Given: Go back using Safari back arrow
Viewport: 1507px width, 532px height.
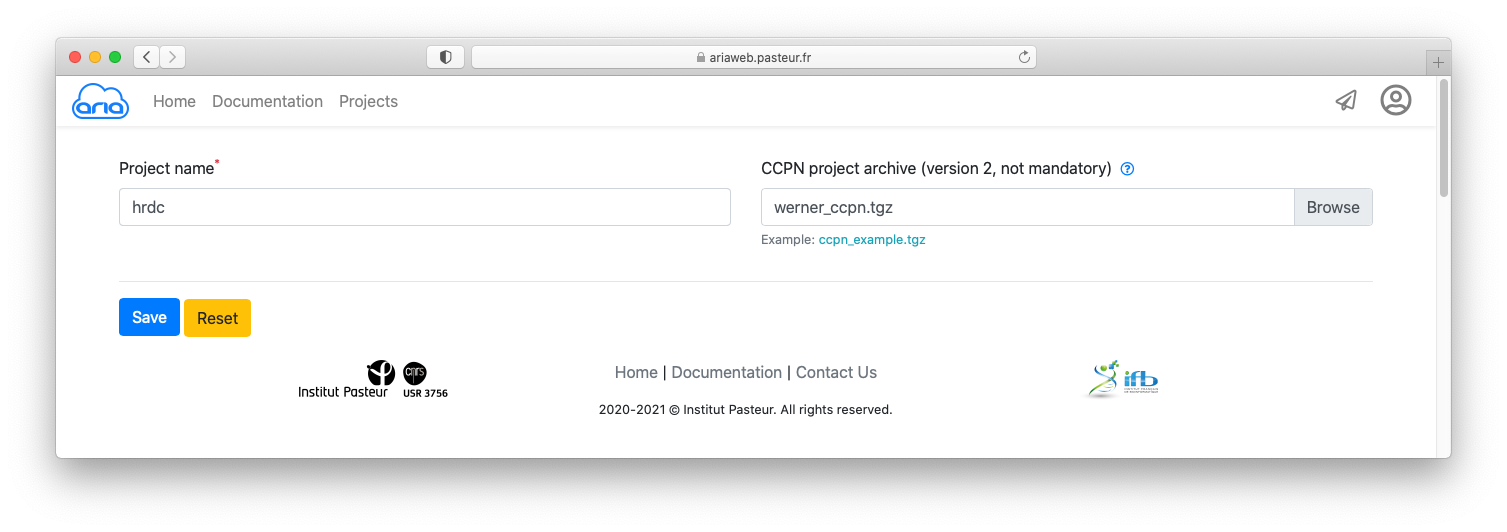Looking at the screenshot, I should (x=147, y=57).
